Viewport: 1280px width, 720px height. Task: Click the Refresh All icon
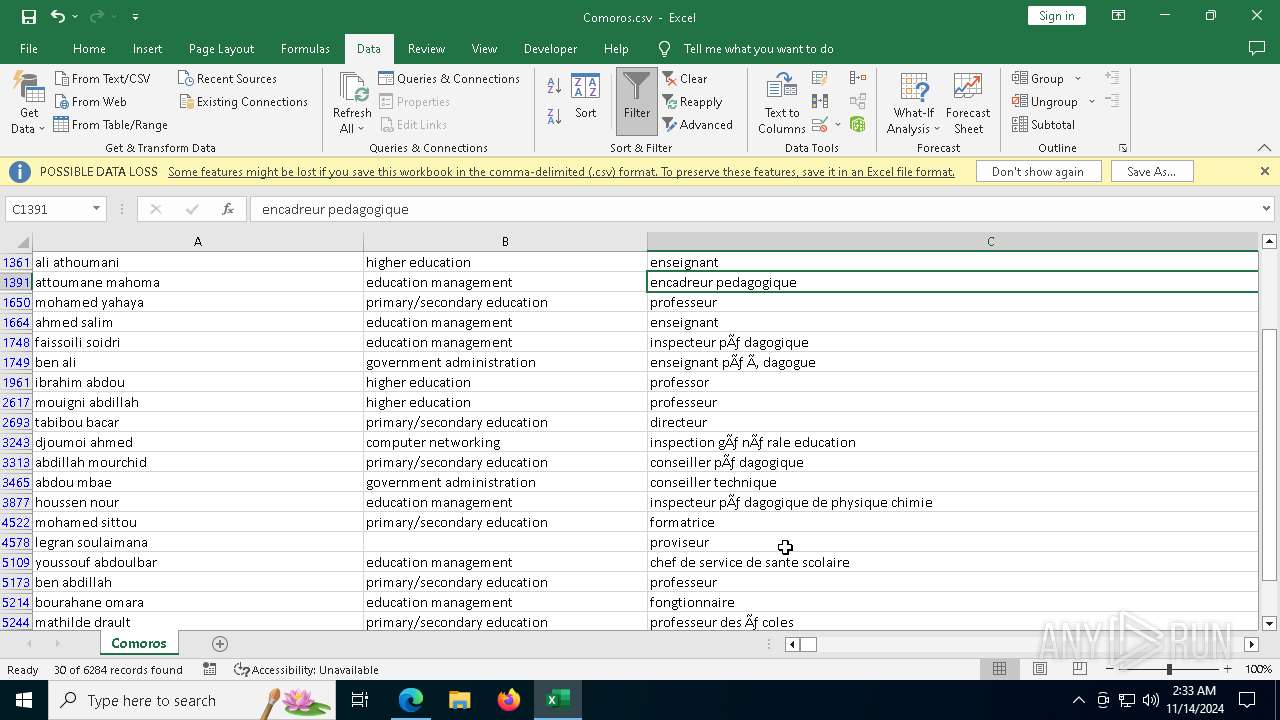(352, 89)
